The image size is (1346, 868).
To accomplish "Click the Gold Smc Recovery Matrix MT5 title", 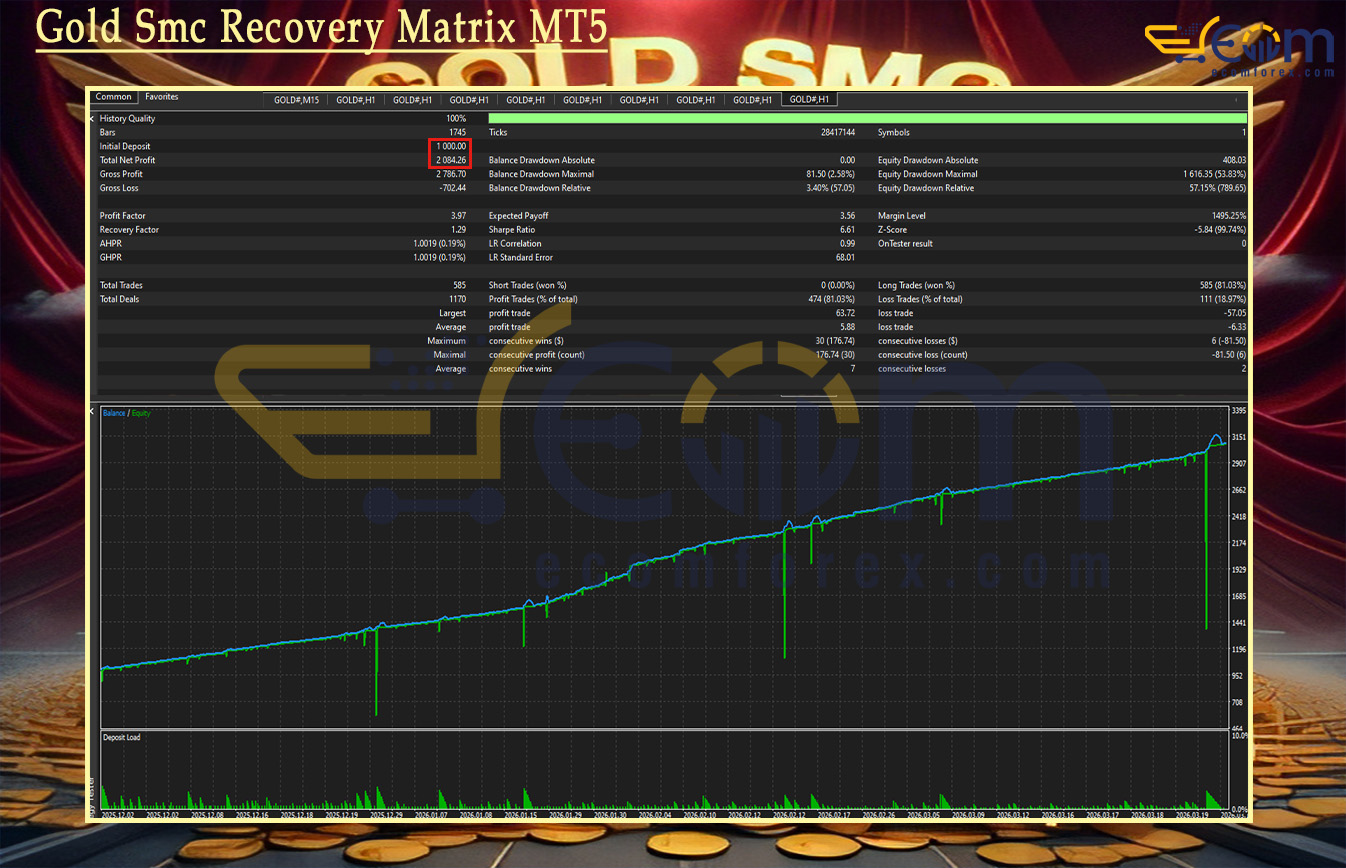I will 321,29.
